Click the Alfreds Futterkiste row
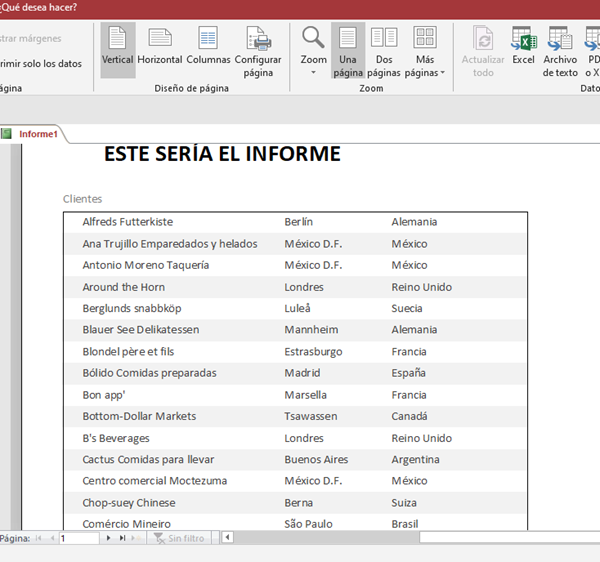This screenshot has height=562, width=600. coord(127,222)
